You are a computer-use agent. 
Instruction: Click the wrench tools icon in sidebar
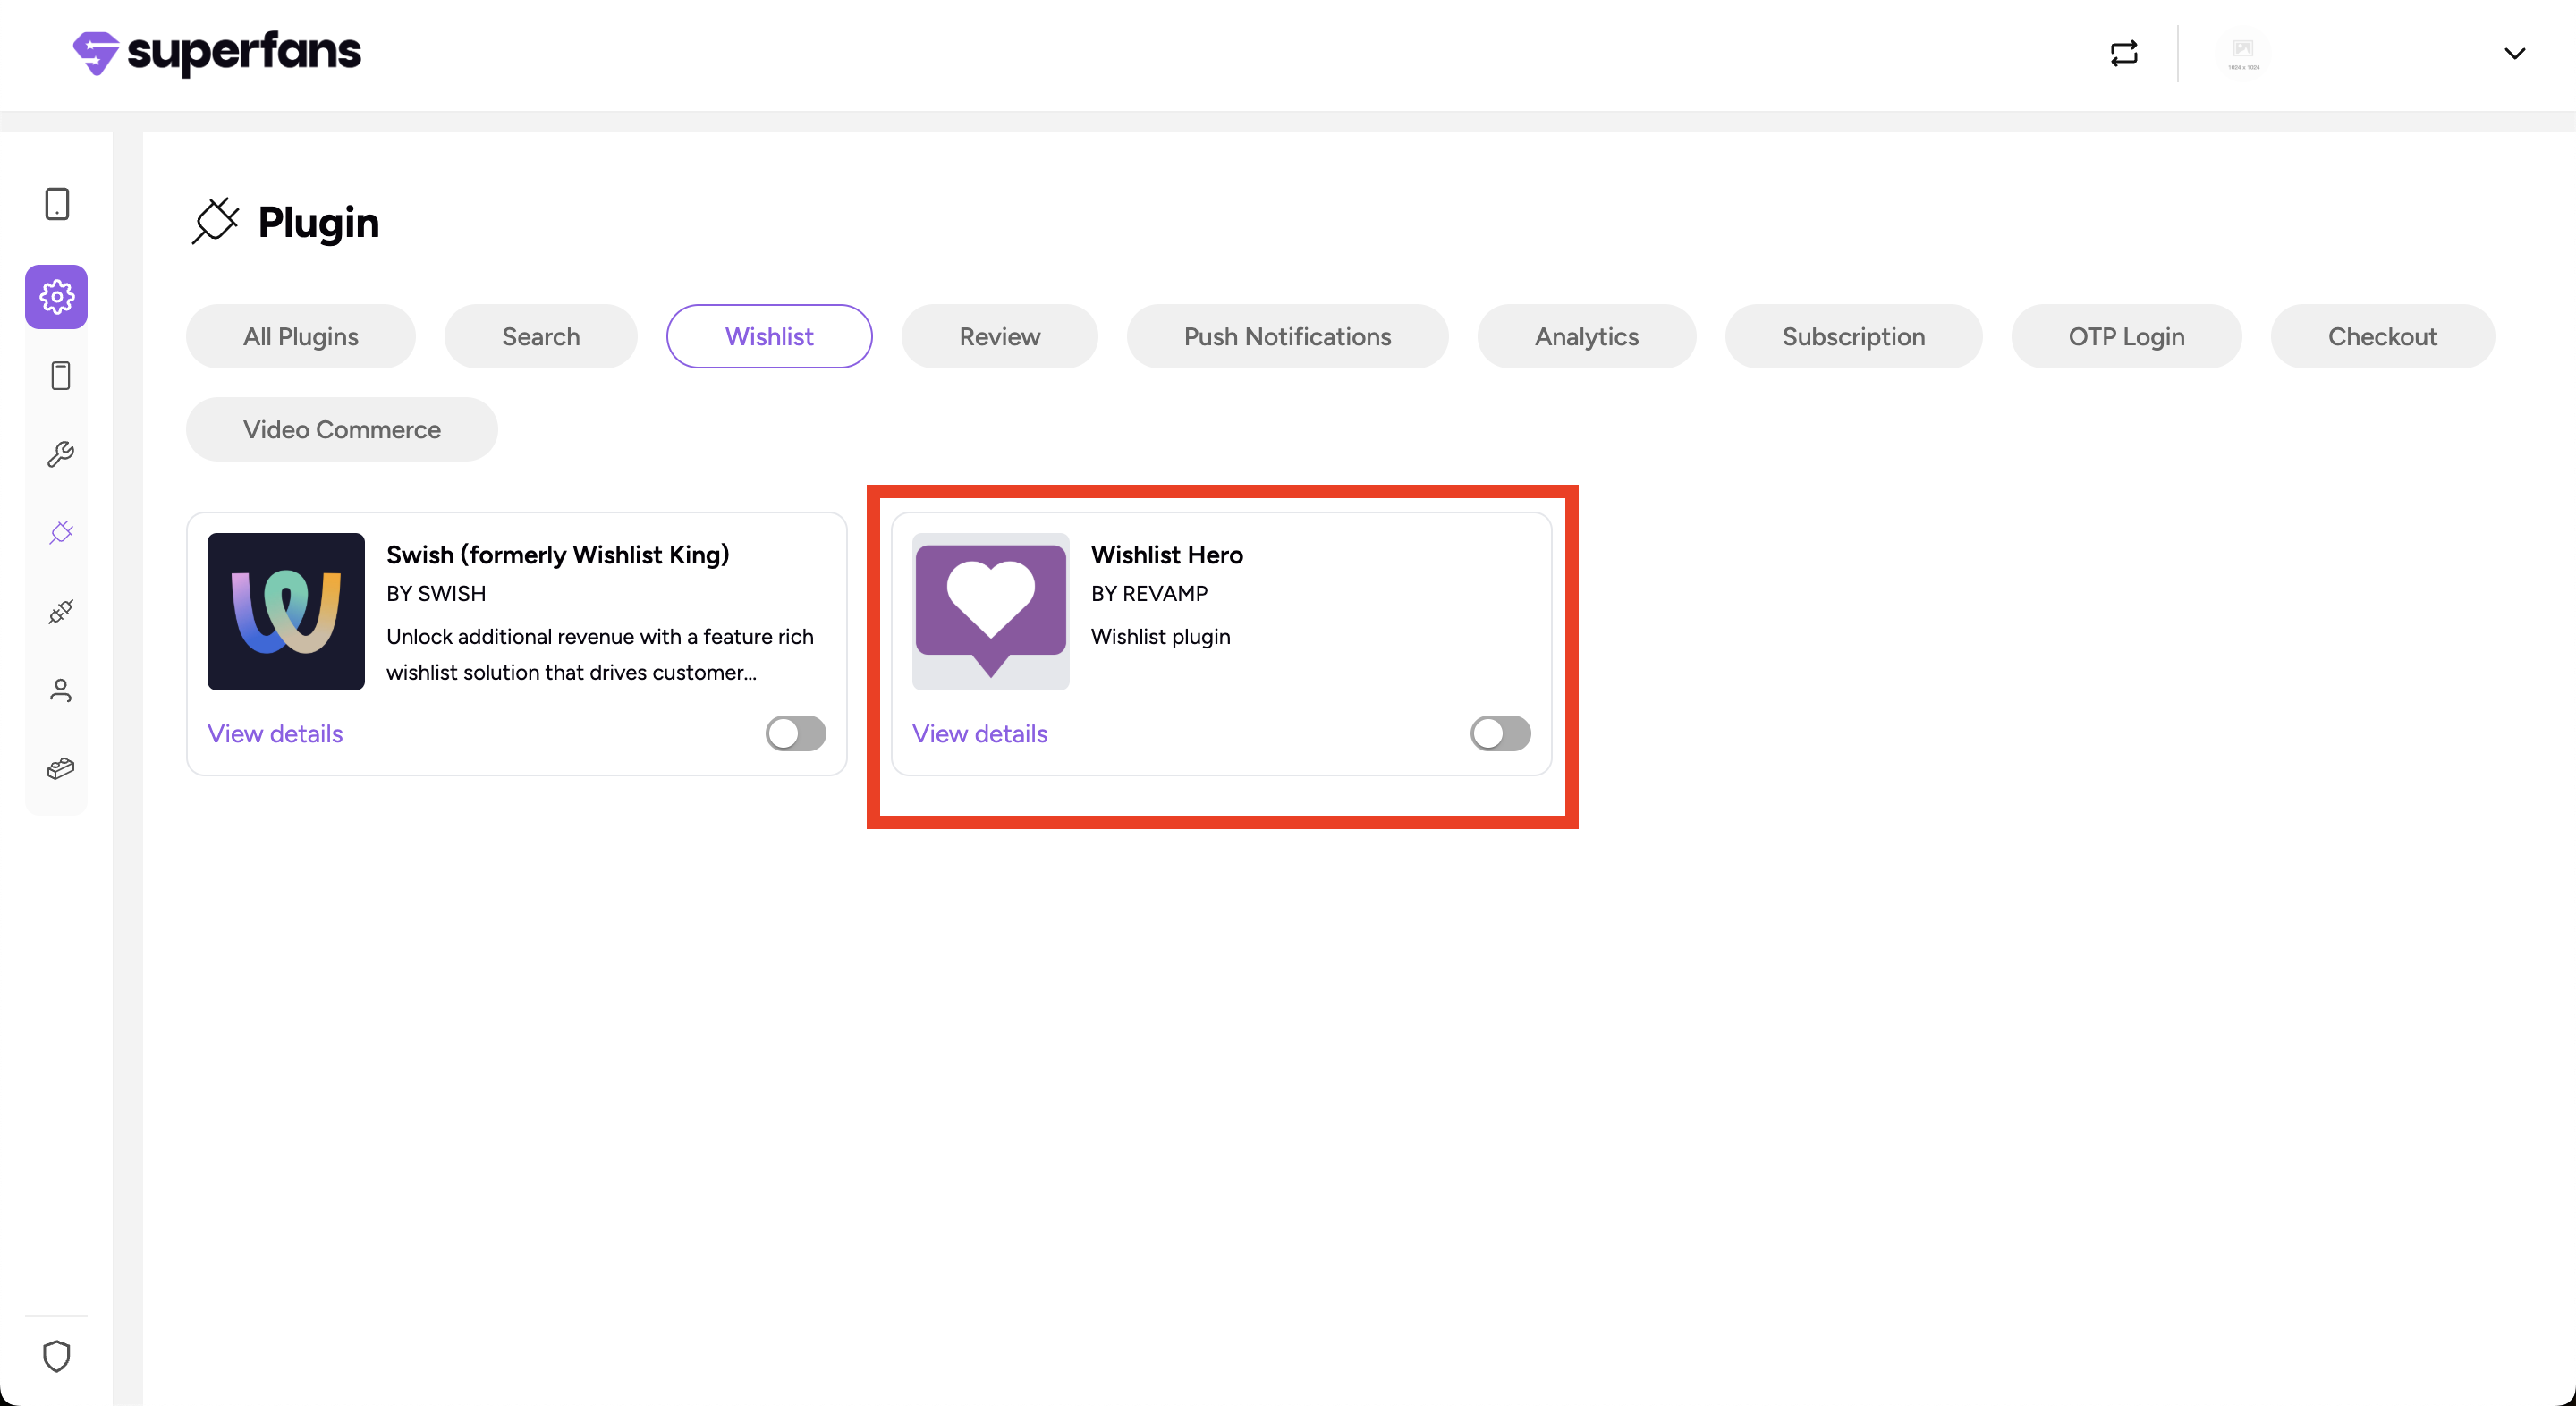point(60,454)
